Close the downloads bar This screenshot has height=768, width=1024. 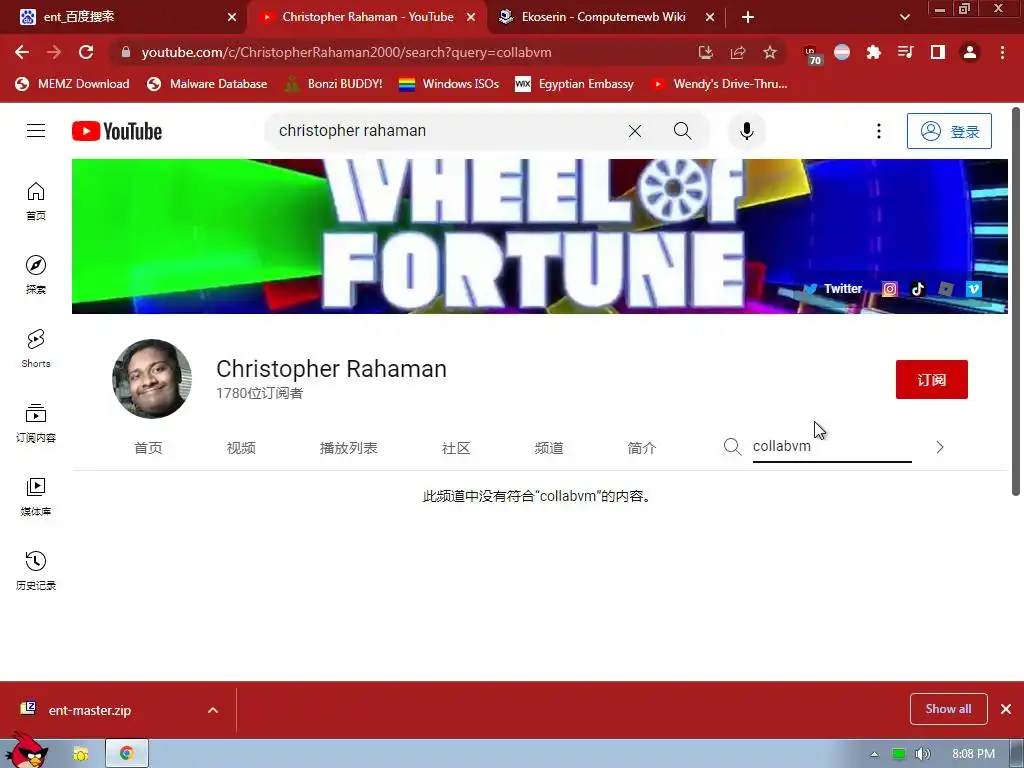(x=1006, y=709)
